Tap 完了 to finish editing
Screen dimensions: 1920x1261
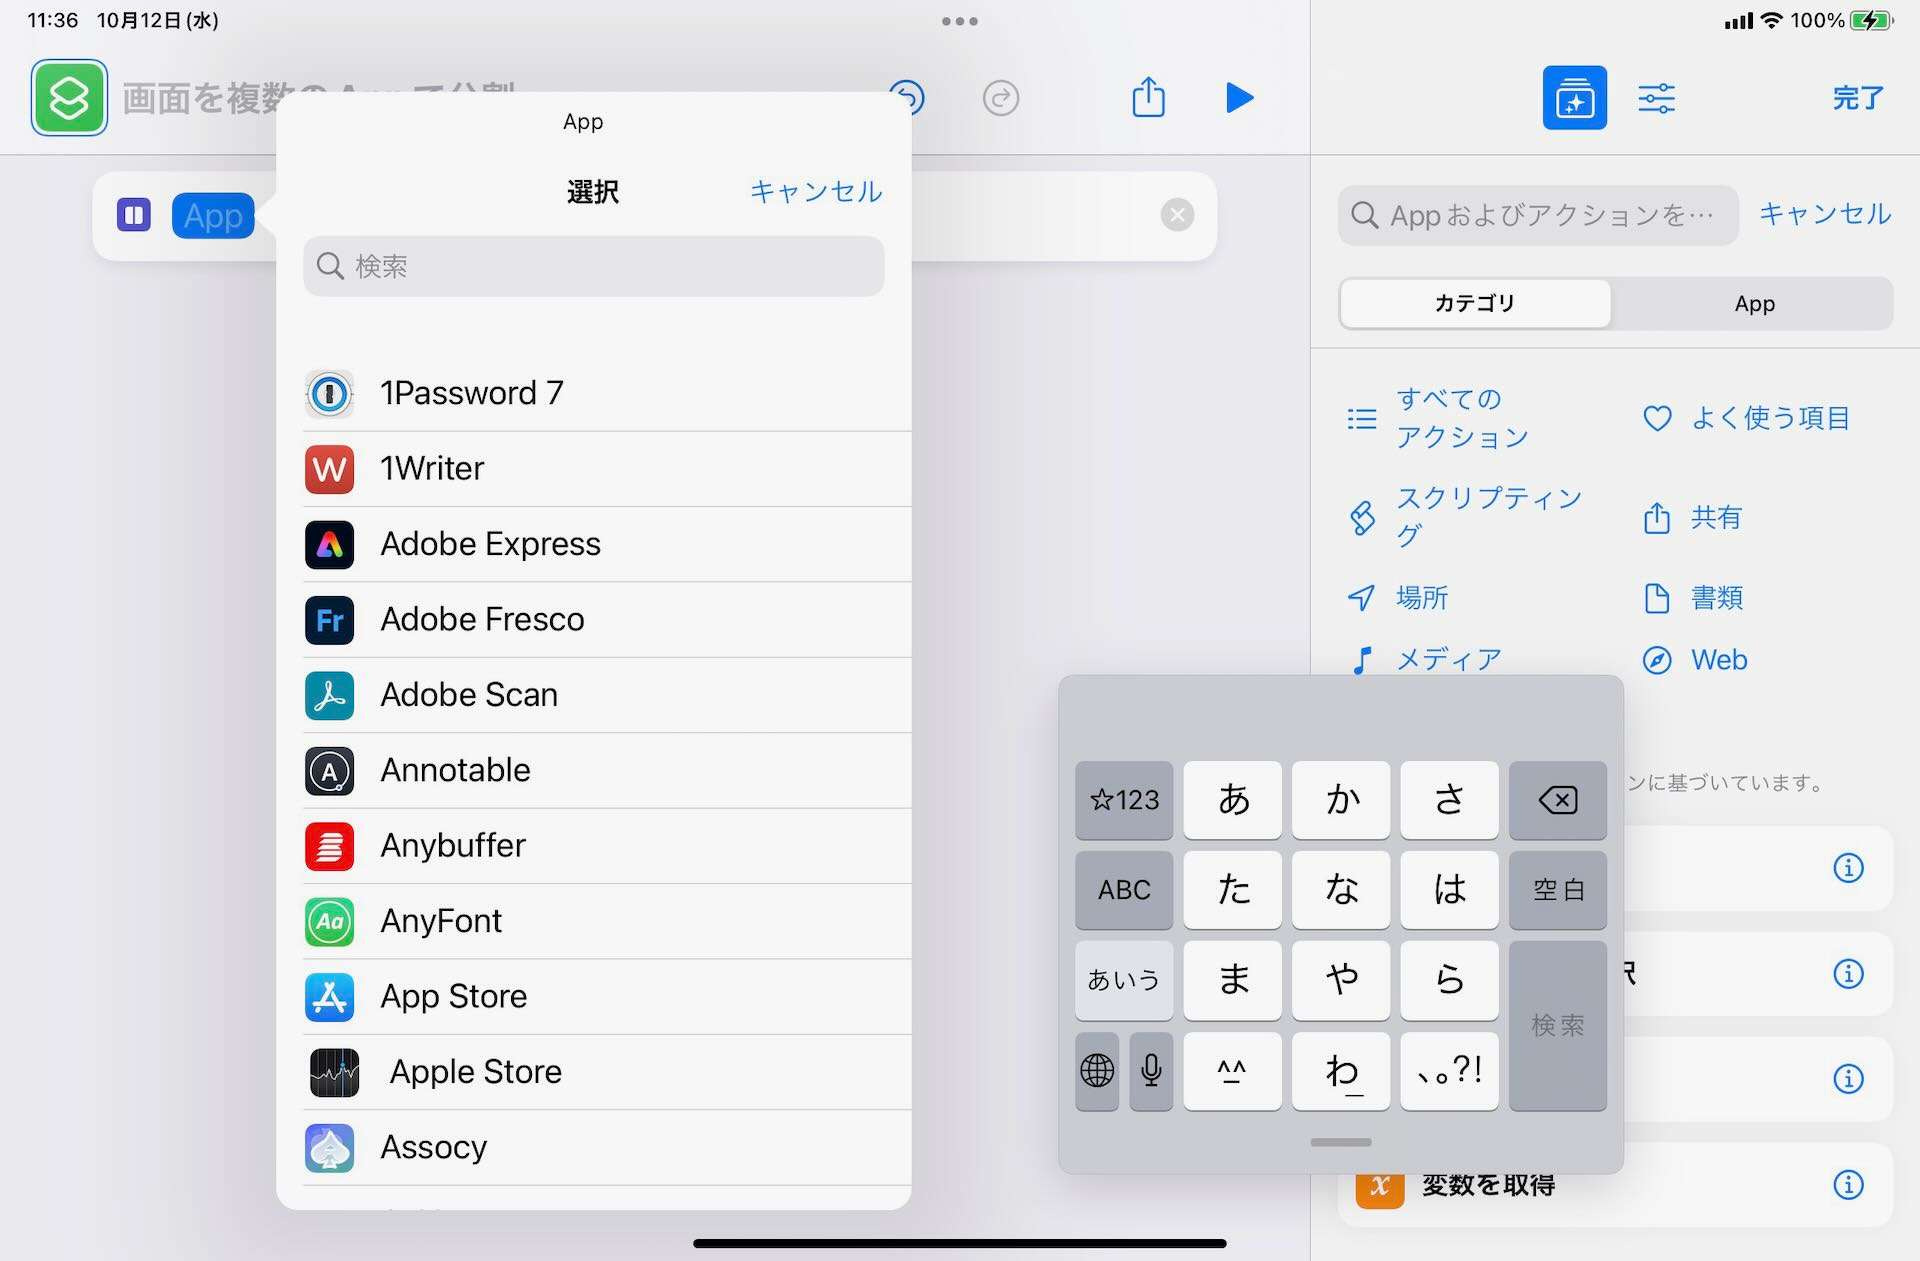click(x=1857, y=98)
